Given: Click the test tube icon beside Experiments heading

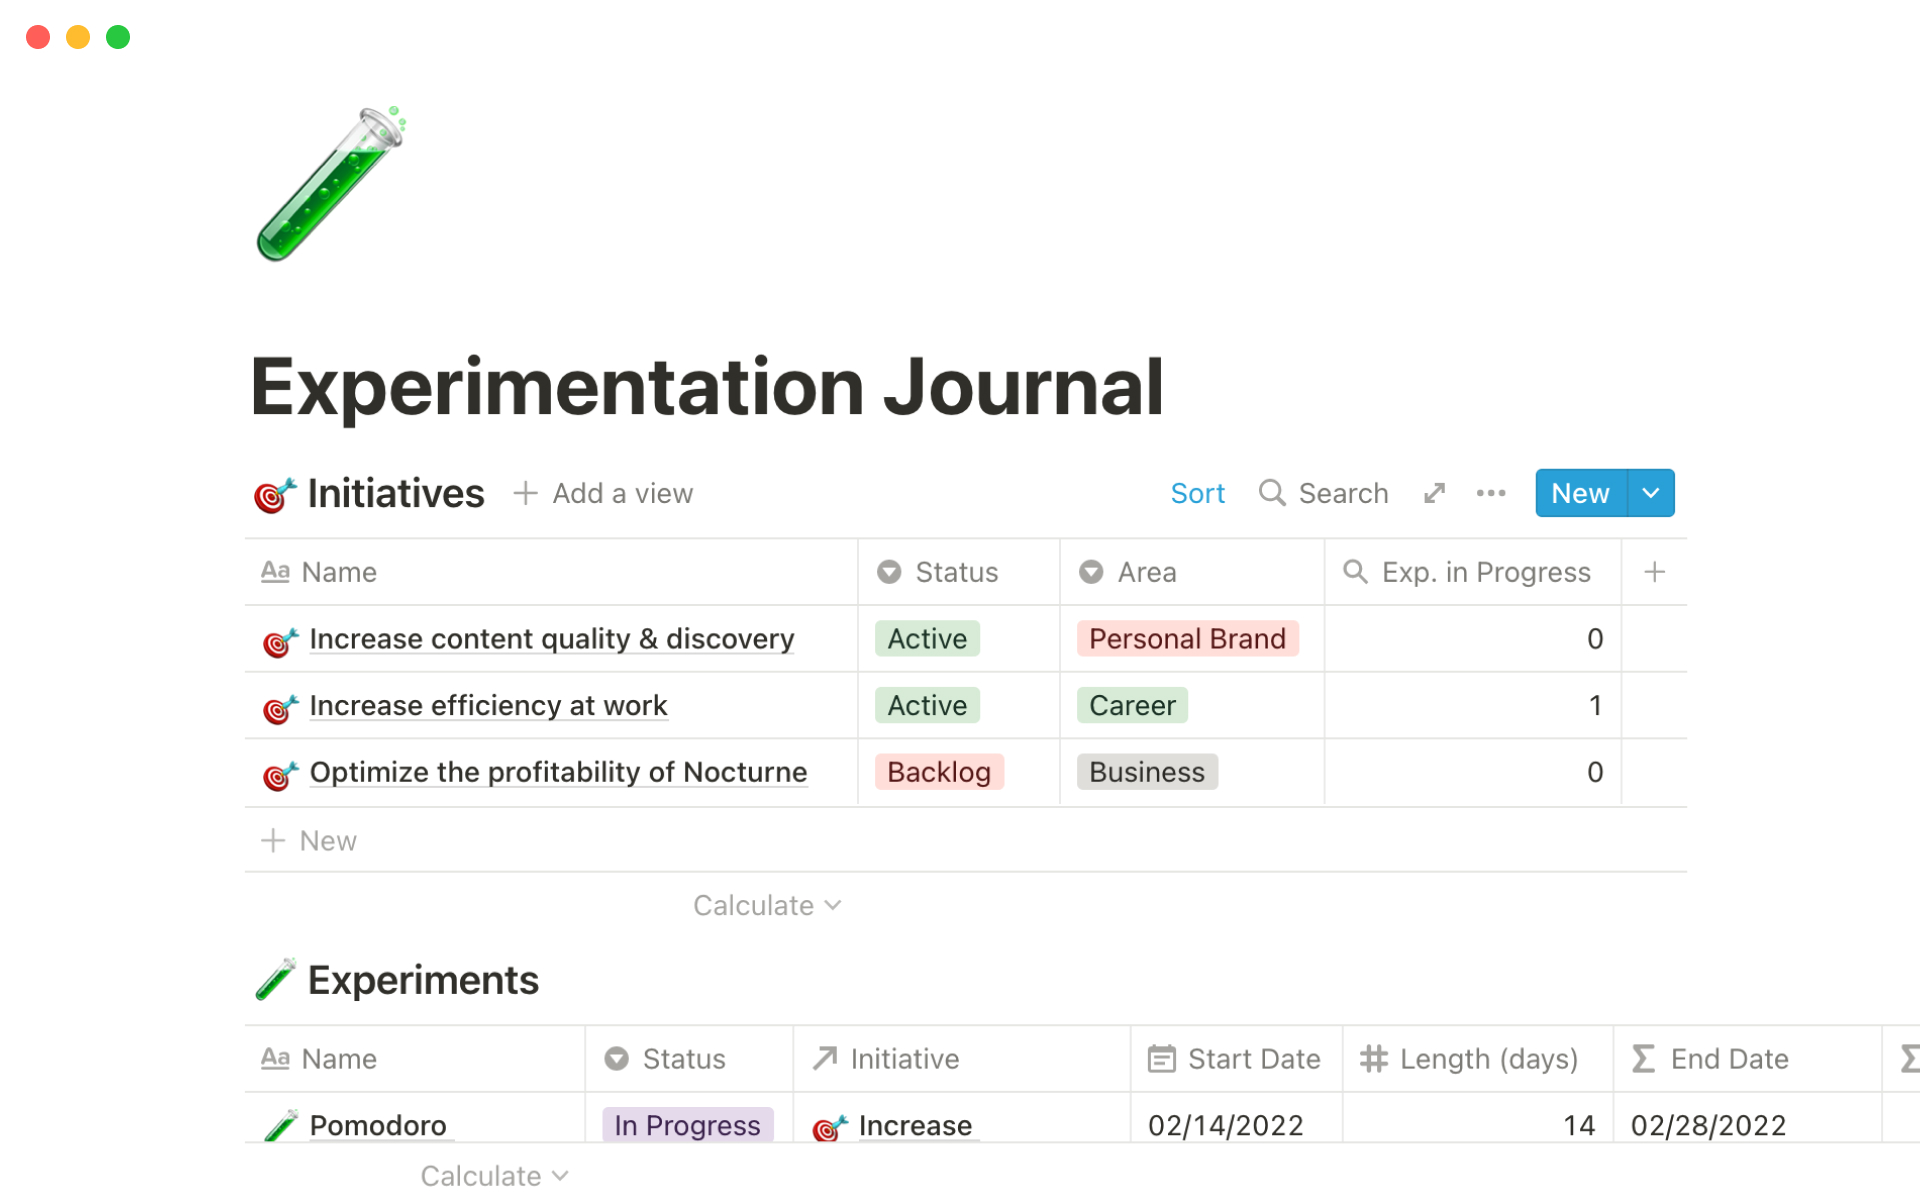Looking at the screenshot, I should click(x=275, y=980).
